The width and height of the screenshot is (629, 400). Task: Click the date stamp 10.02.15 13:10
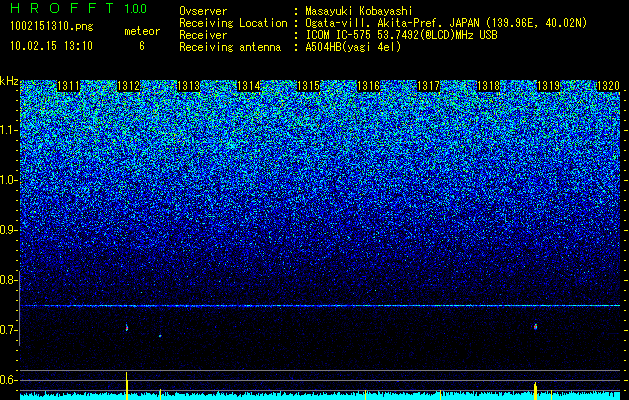(x=51, y=46)
